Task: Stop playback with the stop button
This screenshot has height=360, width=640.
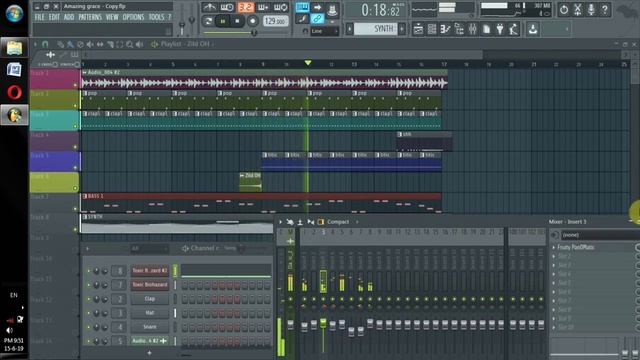Action: (x=237, y=21)
